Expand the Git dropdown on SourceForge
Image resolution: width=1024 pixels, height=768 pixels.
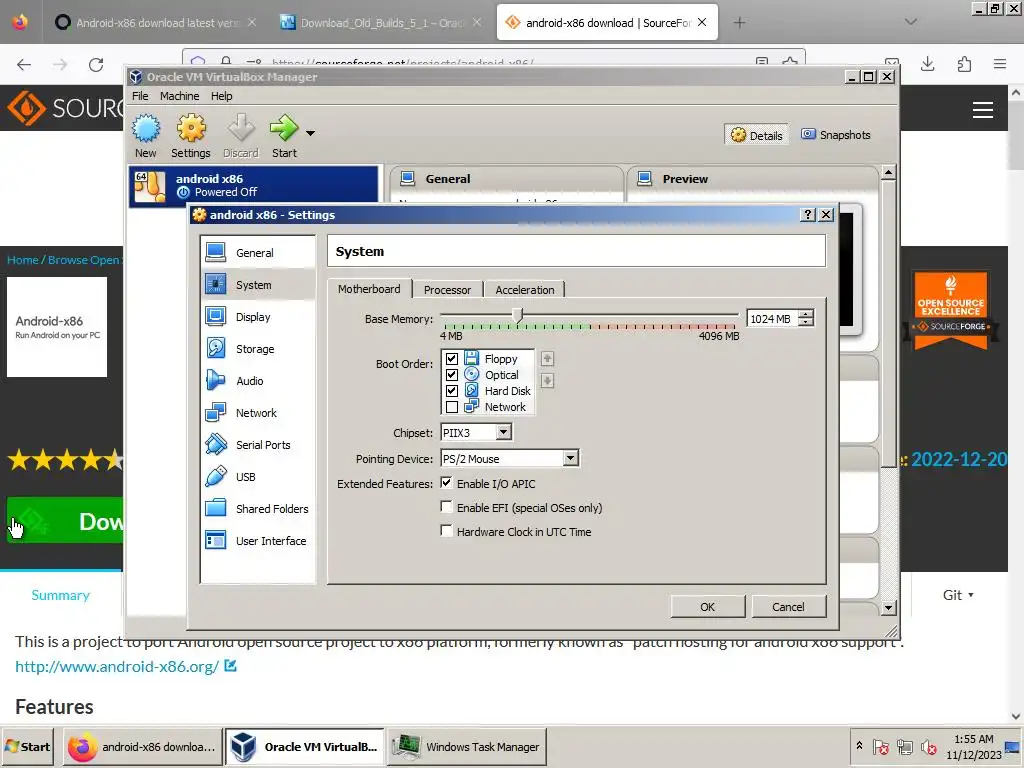[x=958, y=595]
